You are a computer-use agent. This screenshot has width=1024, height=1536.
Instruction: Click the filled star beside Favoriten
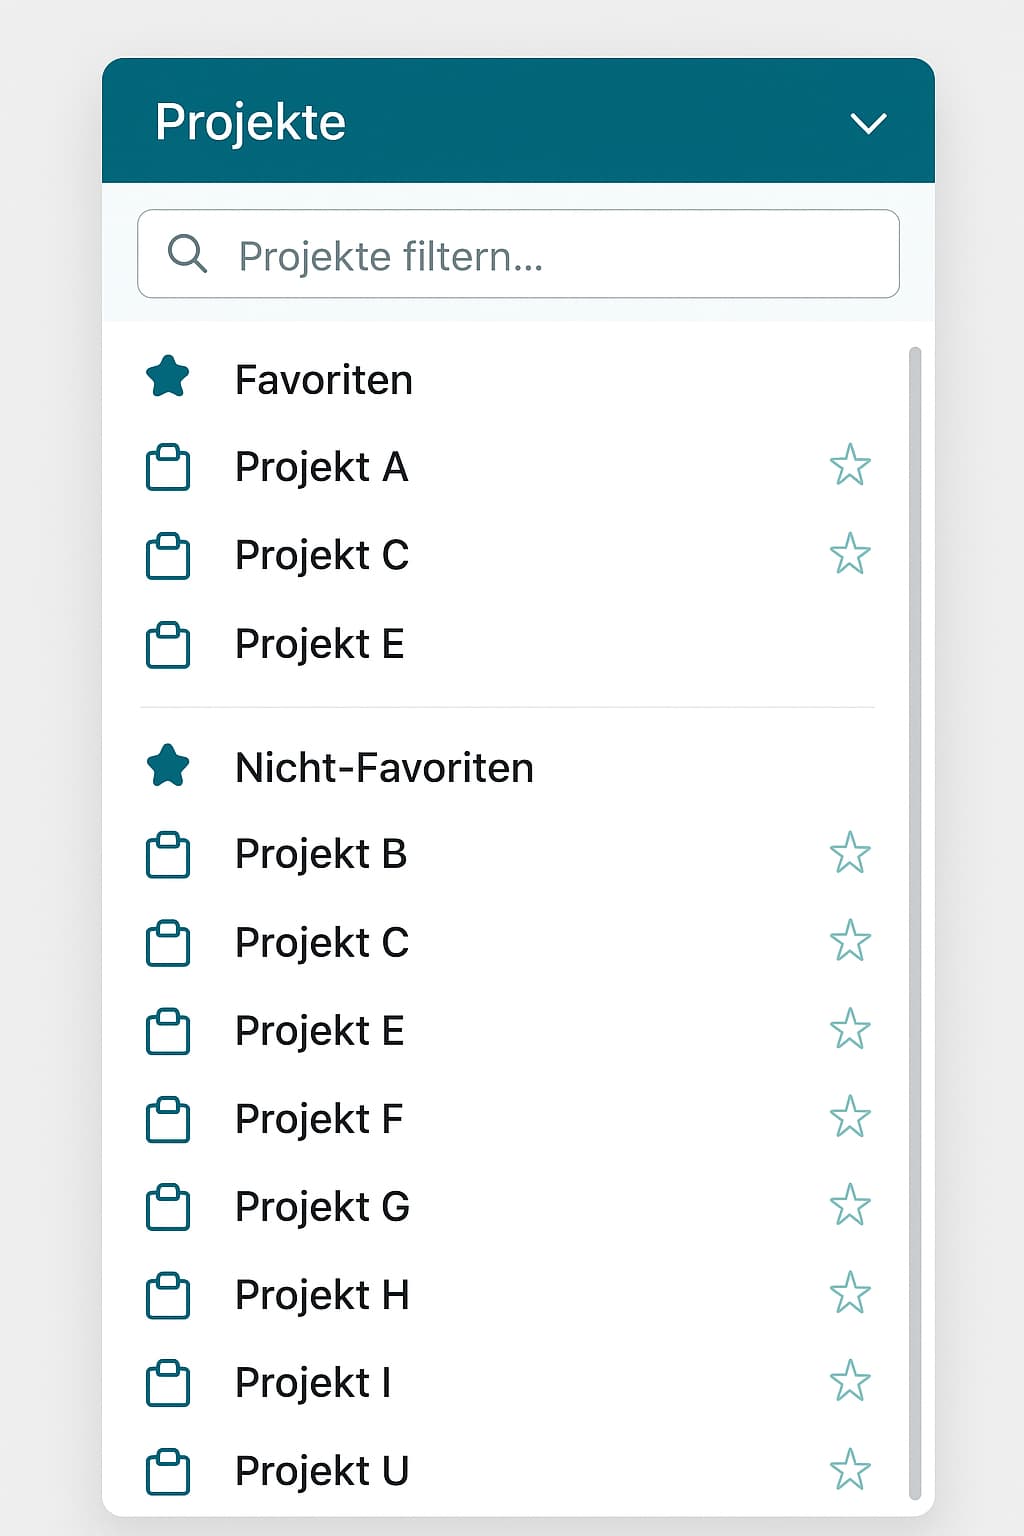click(x=168, y=377)
